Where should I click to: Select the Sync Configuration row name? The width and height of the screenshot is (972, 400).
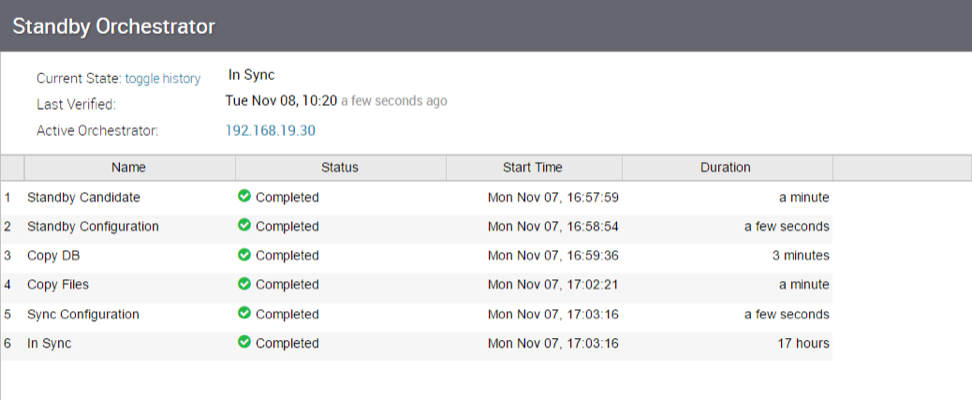tap(83, 314)
